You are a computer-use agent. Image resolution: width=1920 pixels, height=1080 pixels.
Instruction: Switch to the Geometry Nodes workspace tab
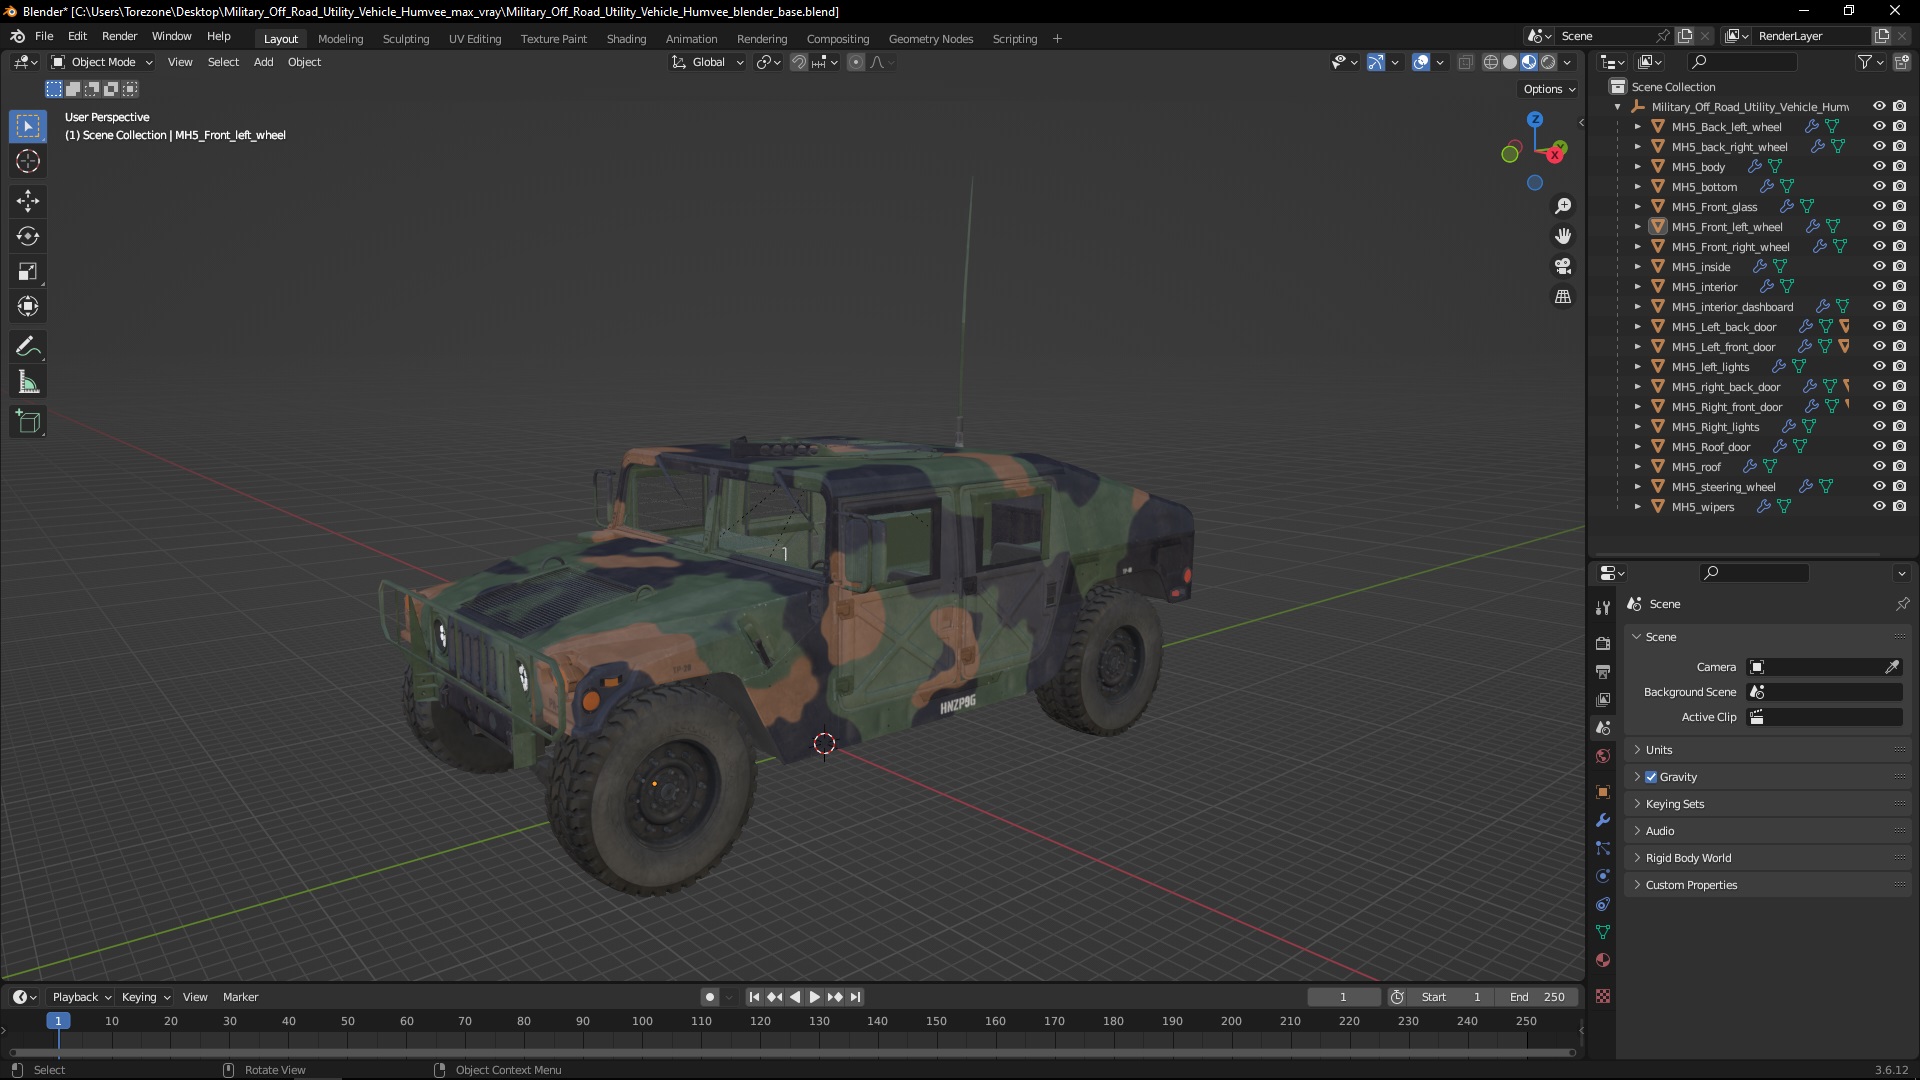930,39
